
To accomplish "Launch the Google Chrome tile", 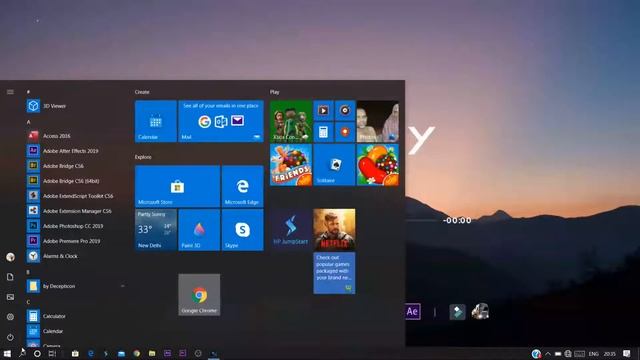I will (x=199, y=295).
